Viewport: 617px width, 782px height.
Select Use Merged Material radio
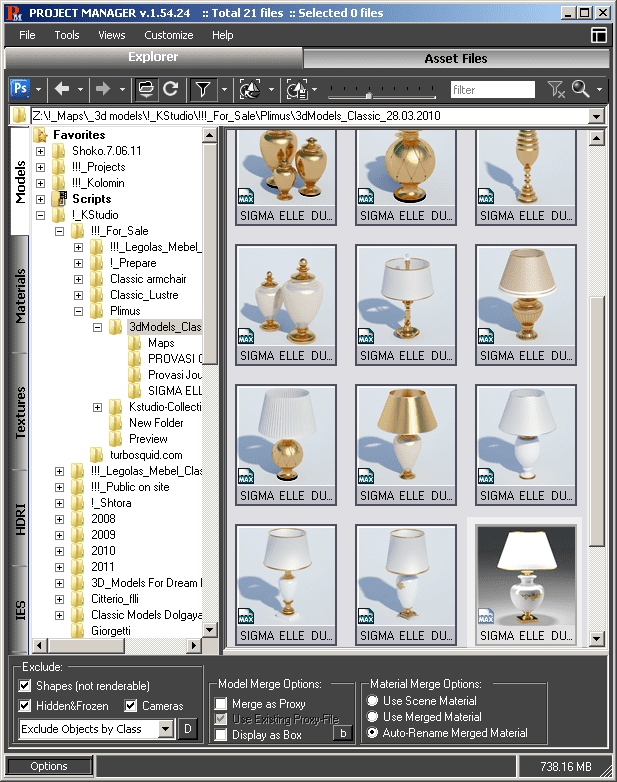coord(372,716)
